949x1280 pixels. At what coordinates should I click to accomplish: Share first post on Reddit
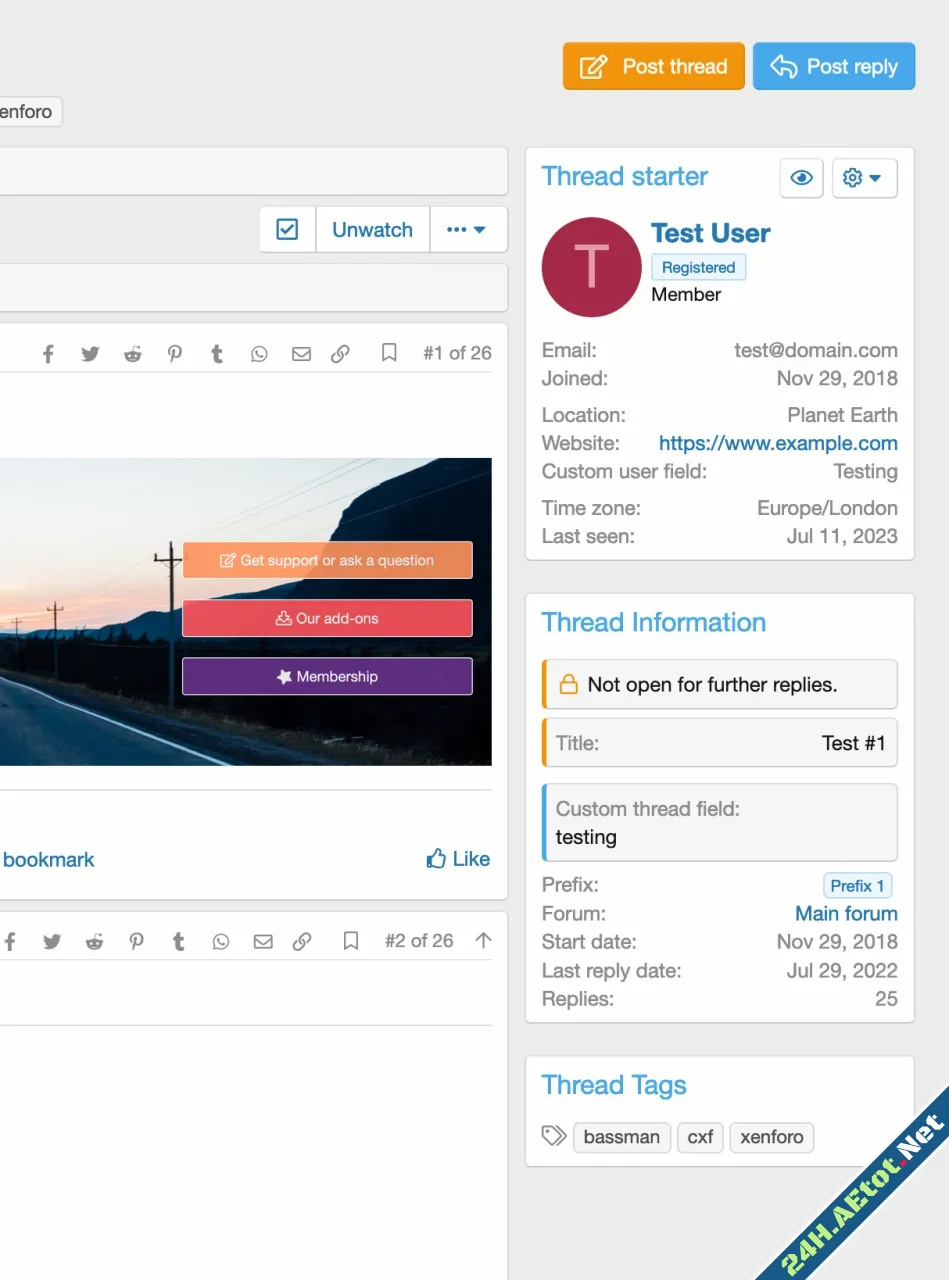point(132,354)
